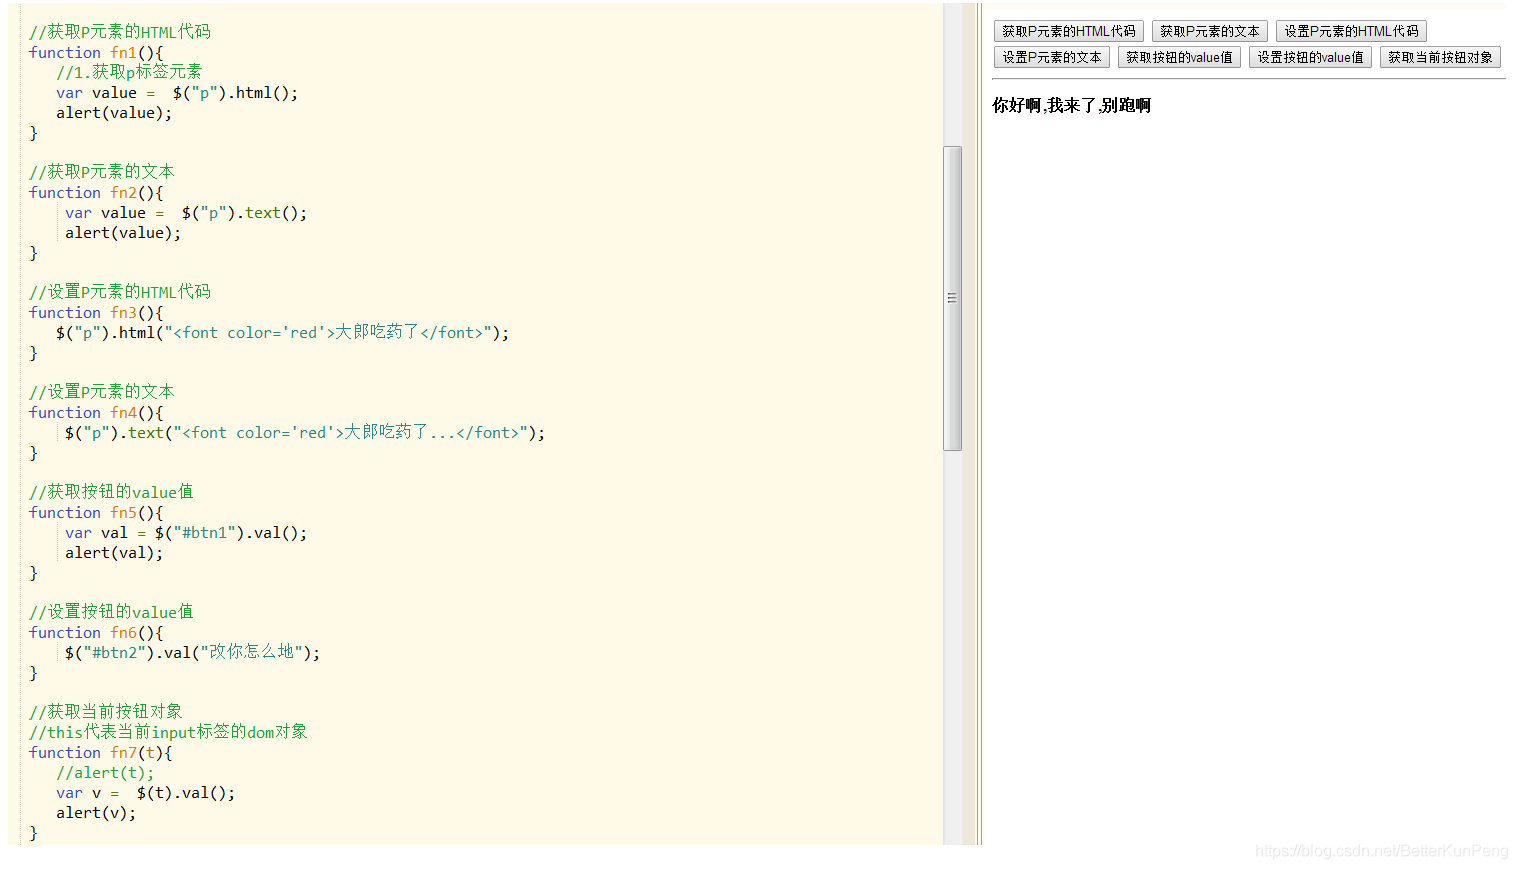The image size is (1517, 869).
Task: Click the 获取按钮的value值 button
Action: (1179, 57)
